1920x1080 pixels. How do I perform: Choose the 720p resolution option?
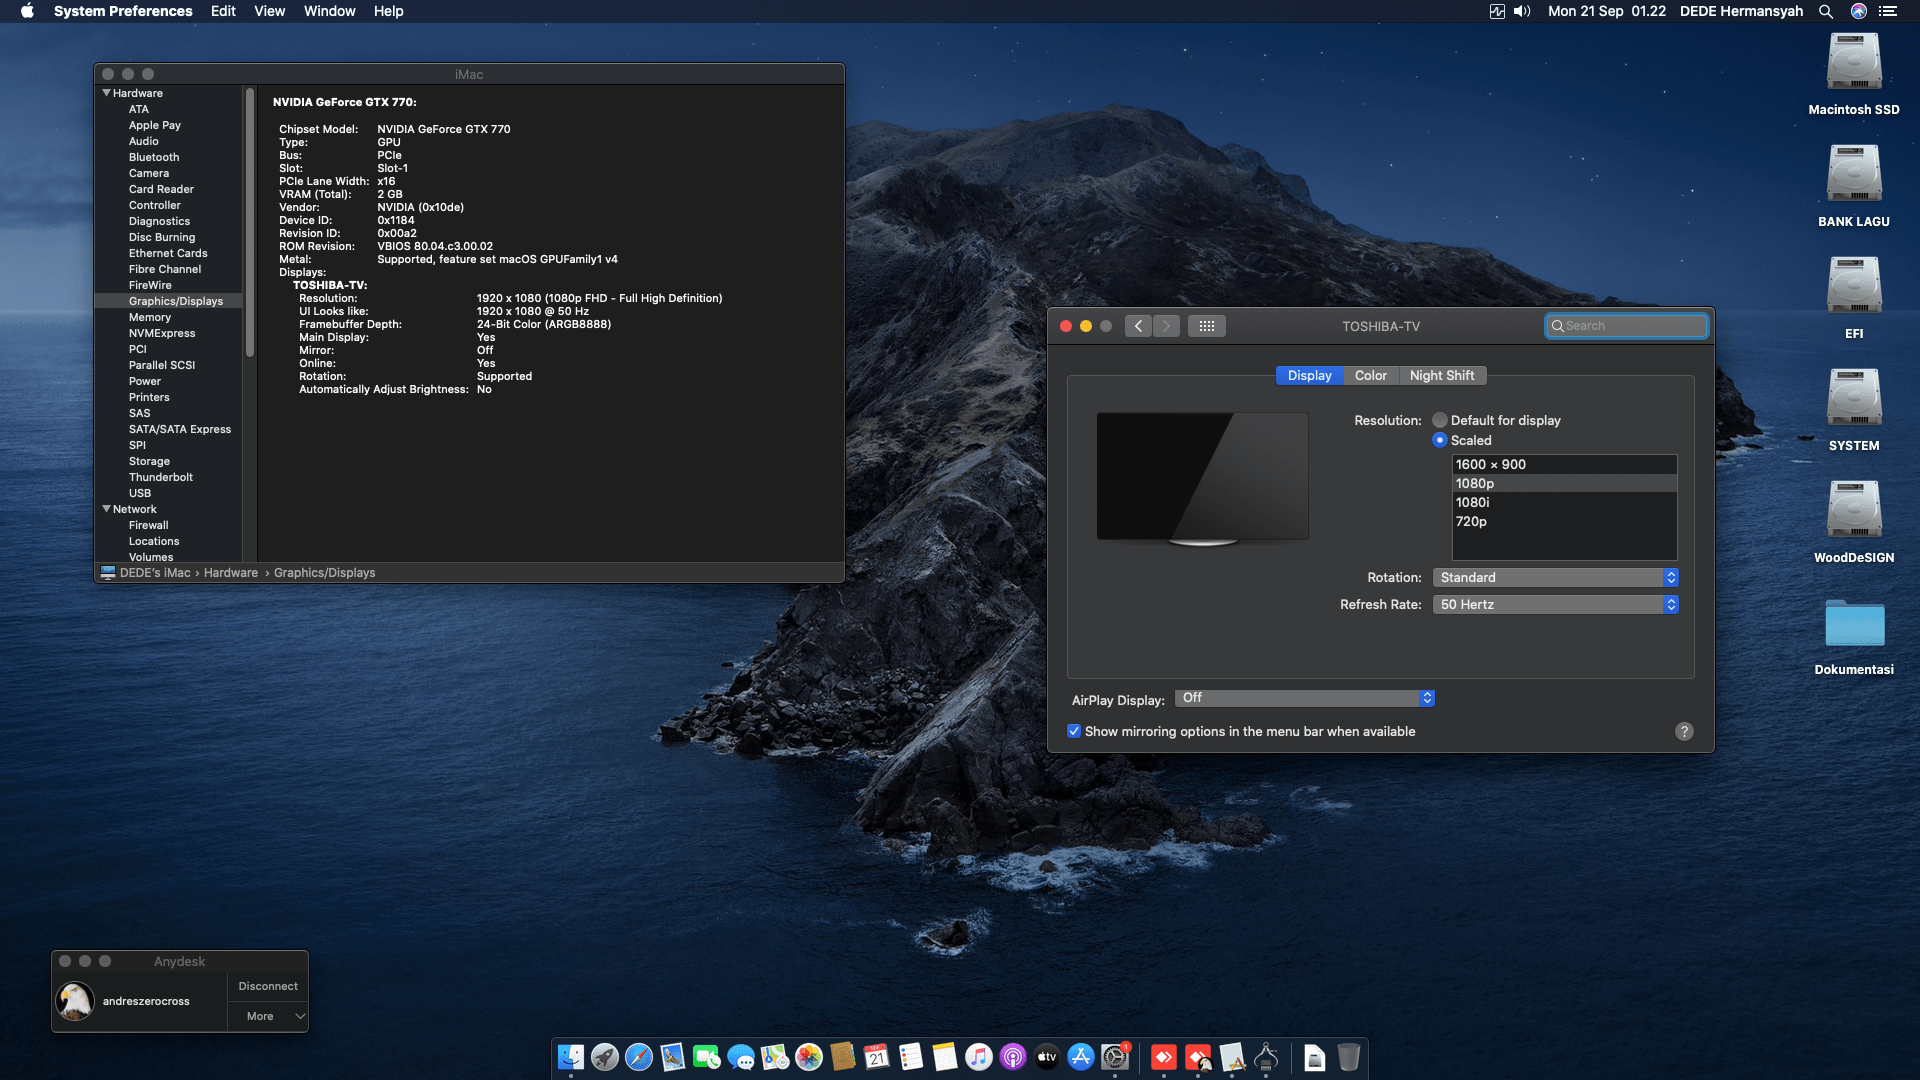point(1471,521)
